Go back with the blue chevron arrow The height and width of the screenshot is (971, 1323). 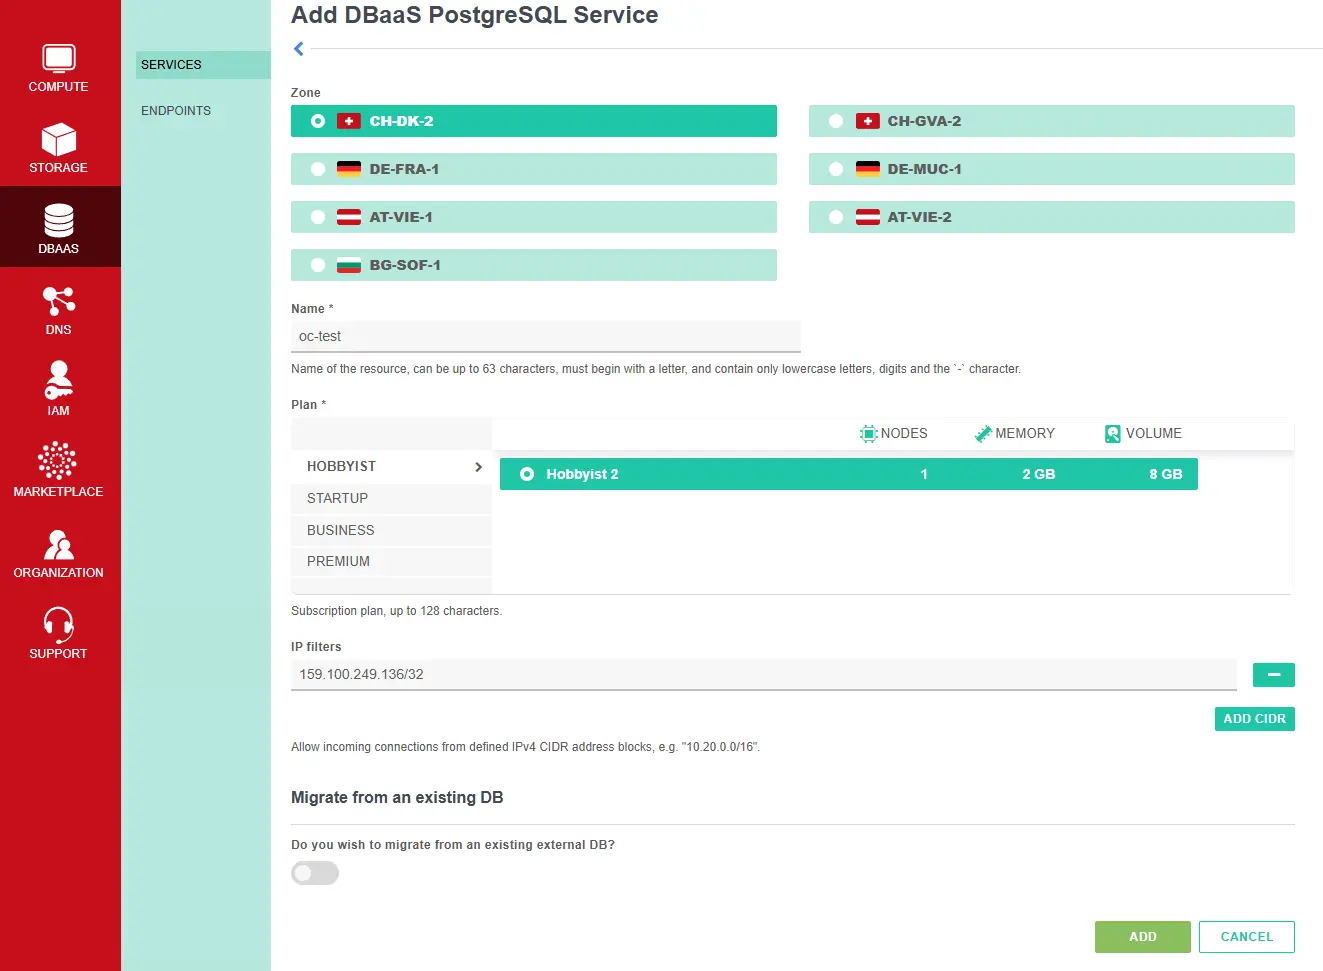pos(298,48)
